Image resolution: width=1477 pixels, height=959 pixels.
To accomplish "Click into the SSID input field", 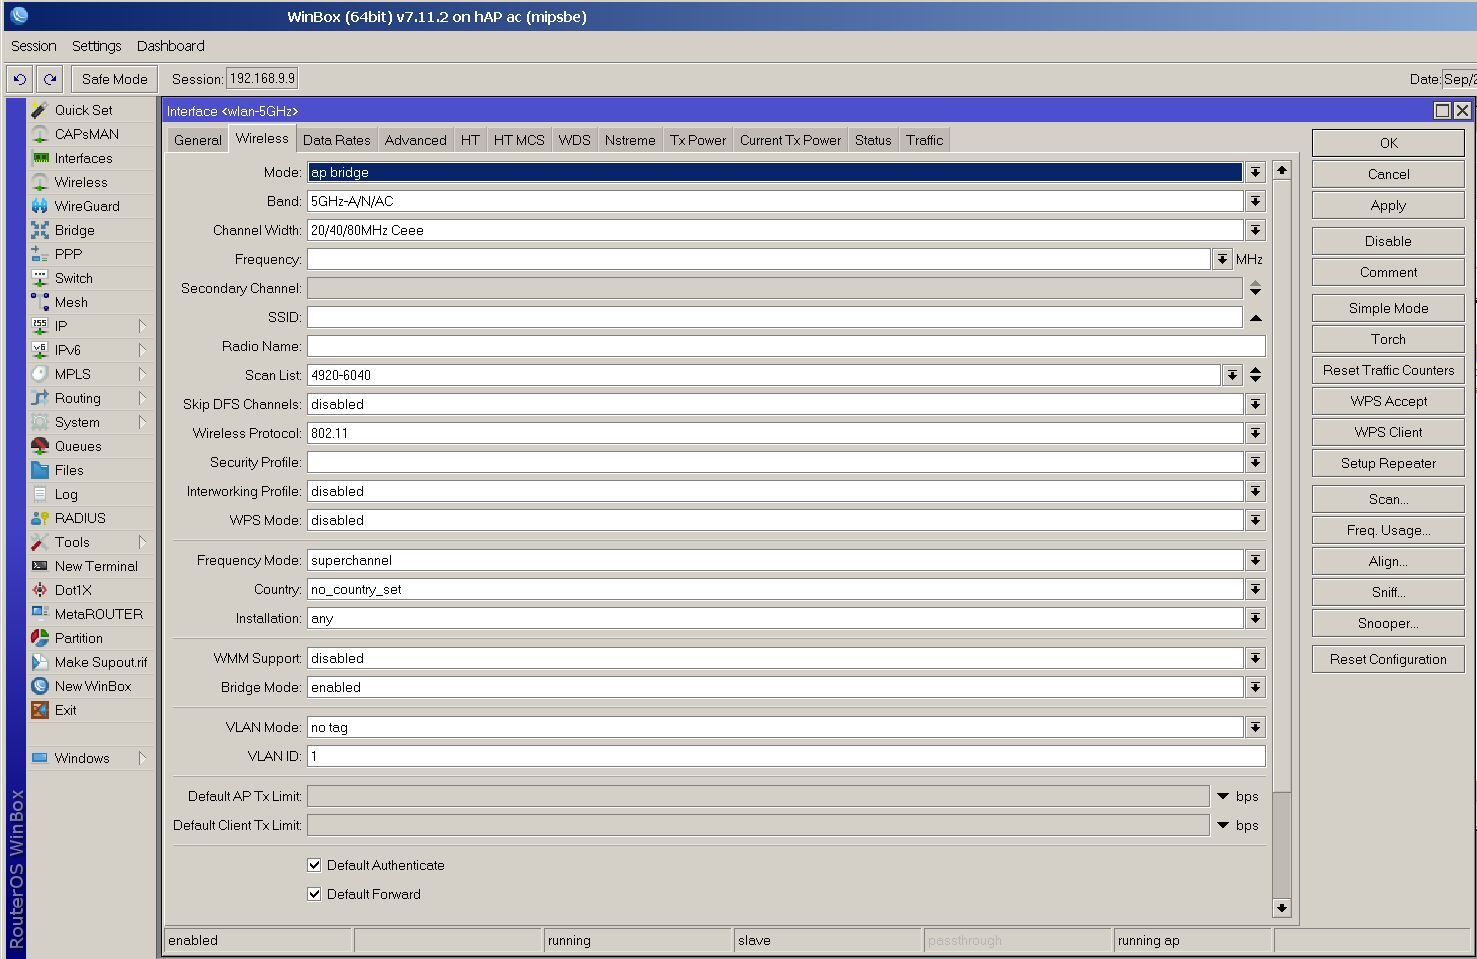I will [774, 317].
